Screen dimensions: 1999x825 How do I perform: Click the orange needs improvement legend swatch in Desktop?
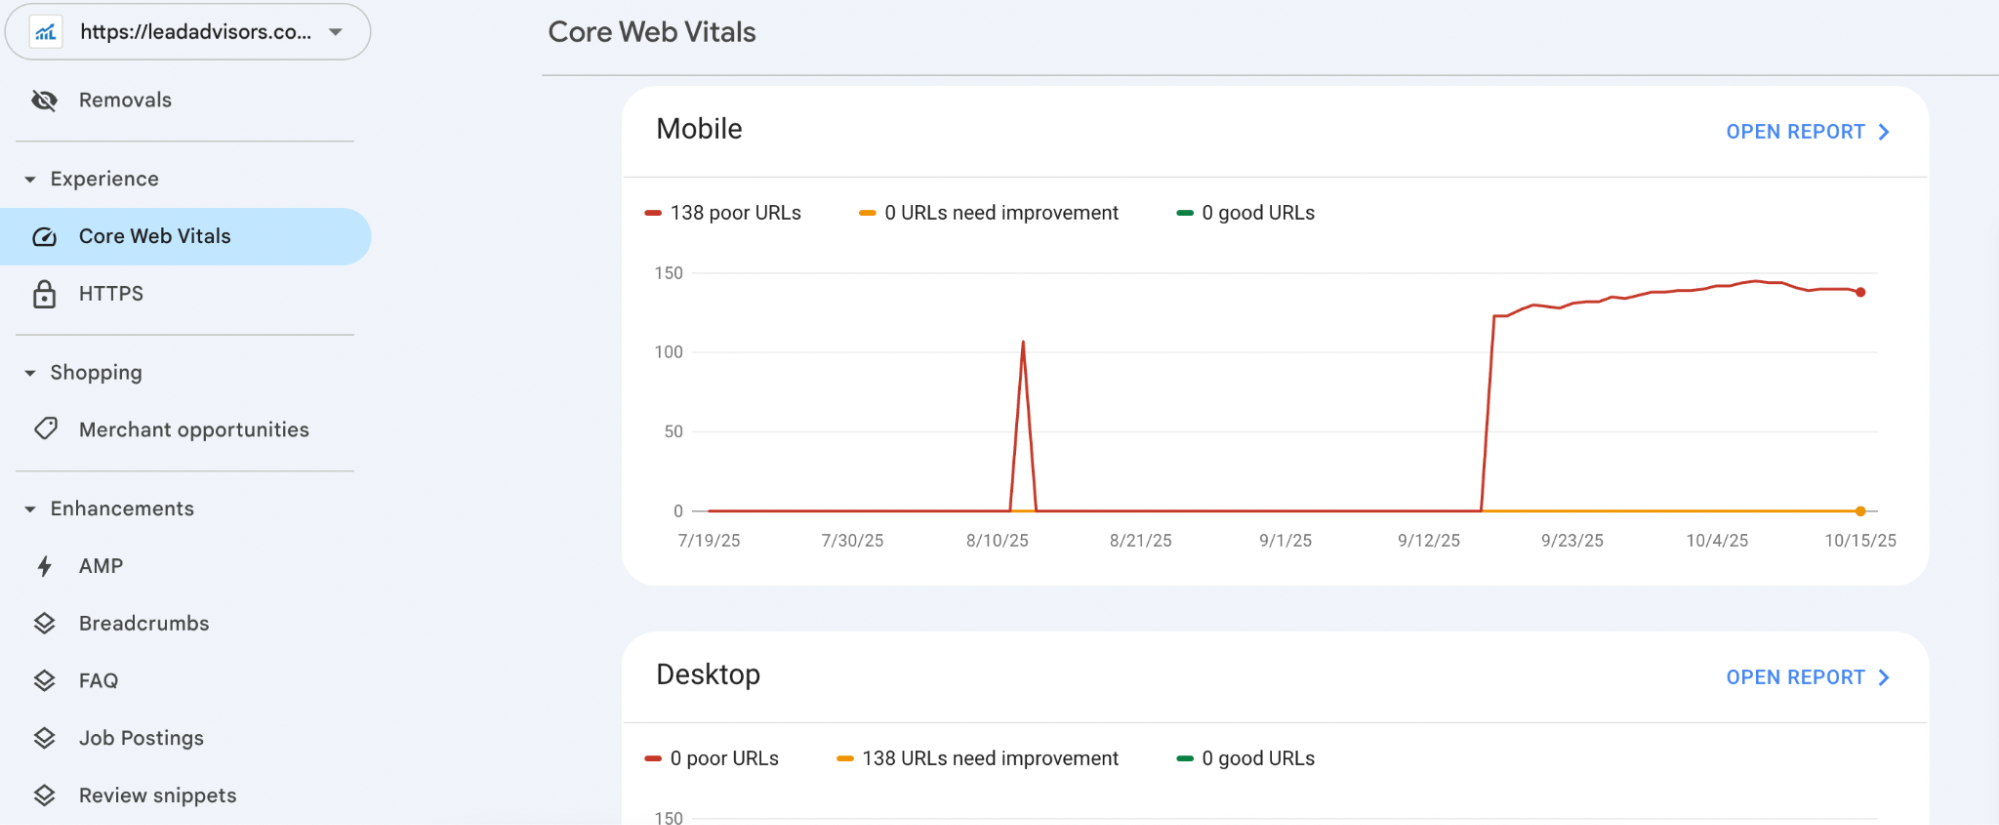point(845,759)
